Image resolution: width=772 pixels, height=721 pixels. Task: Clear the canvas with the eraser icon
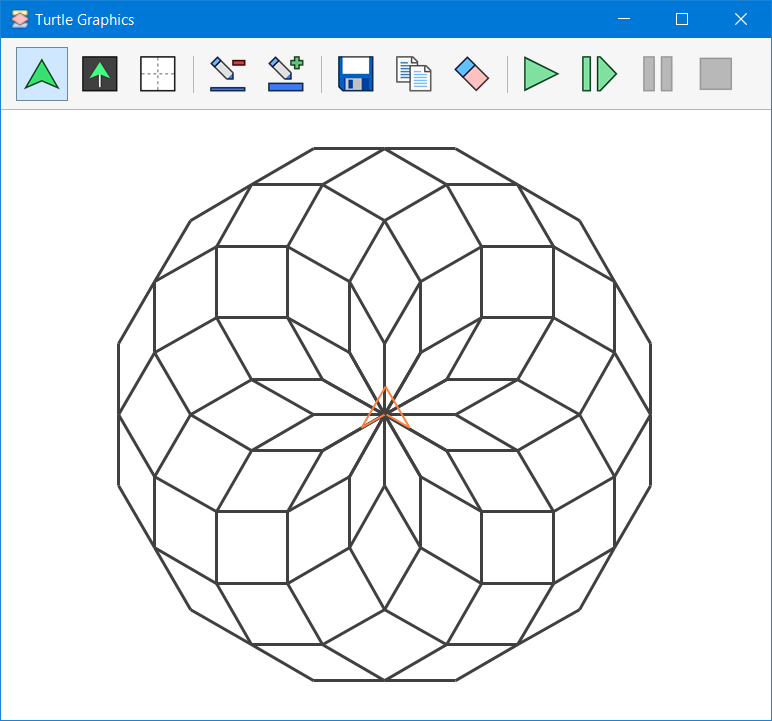pos(472,74)
